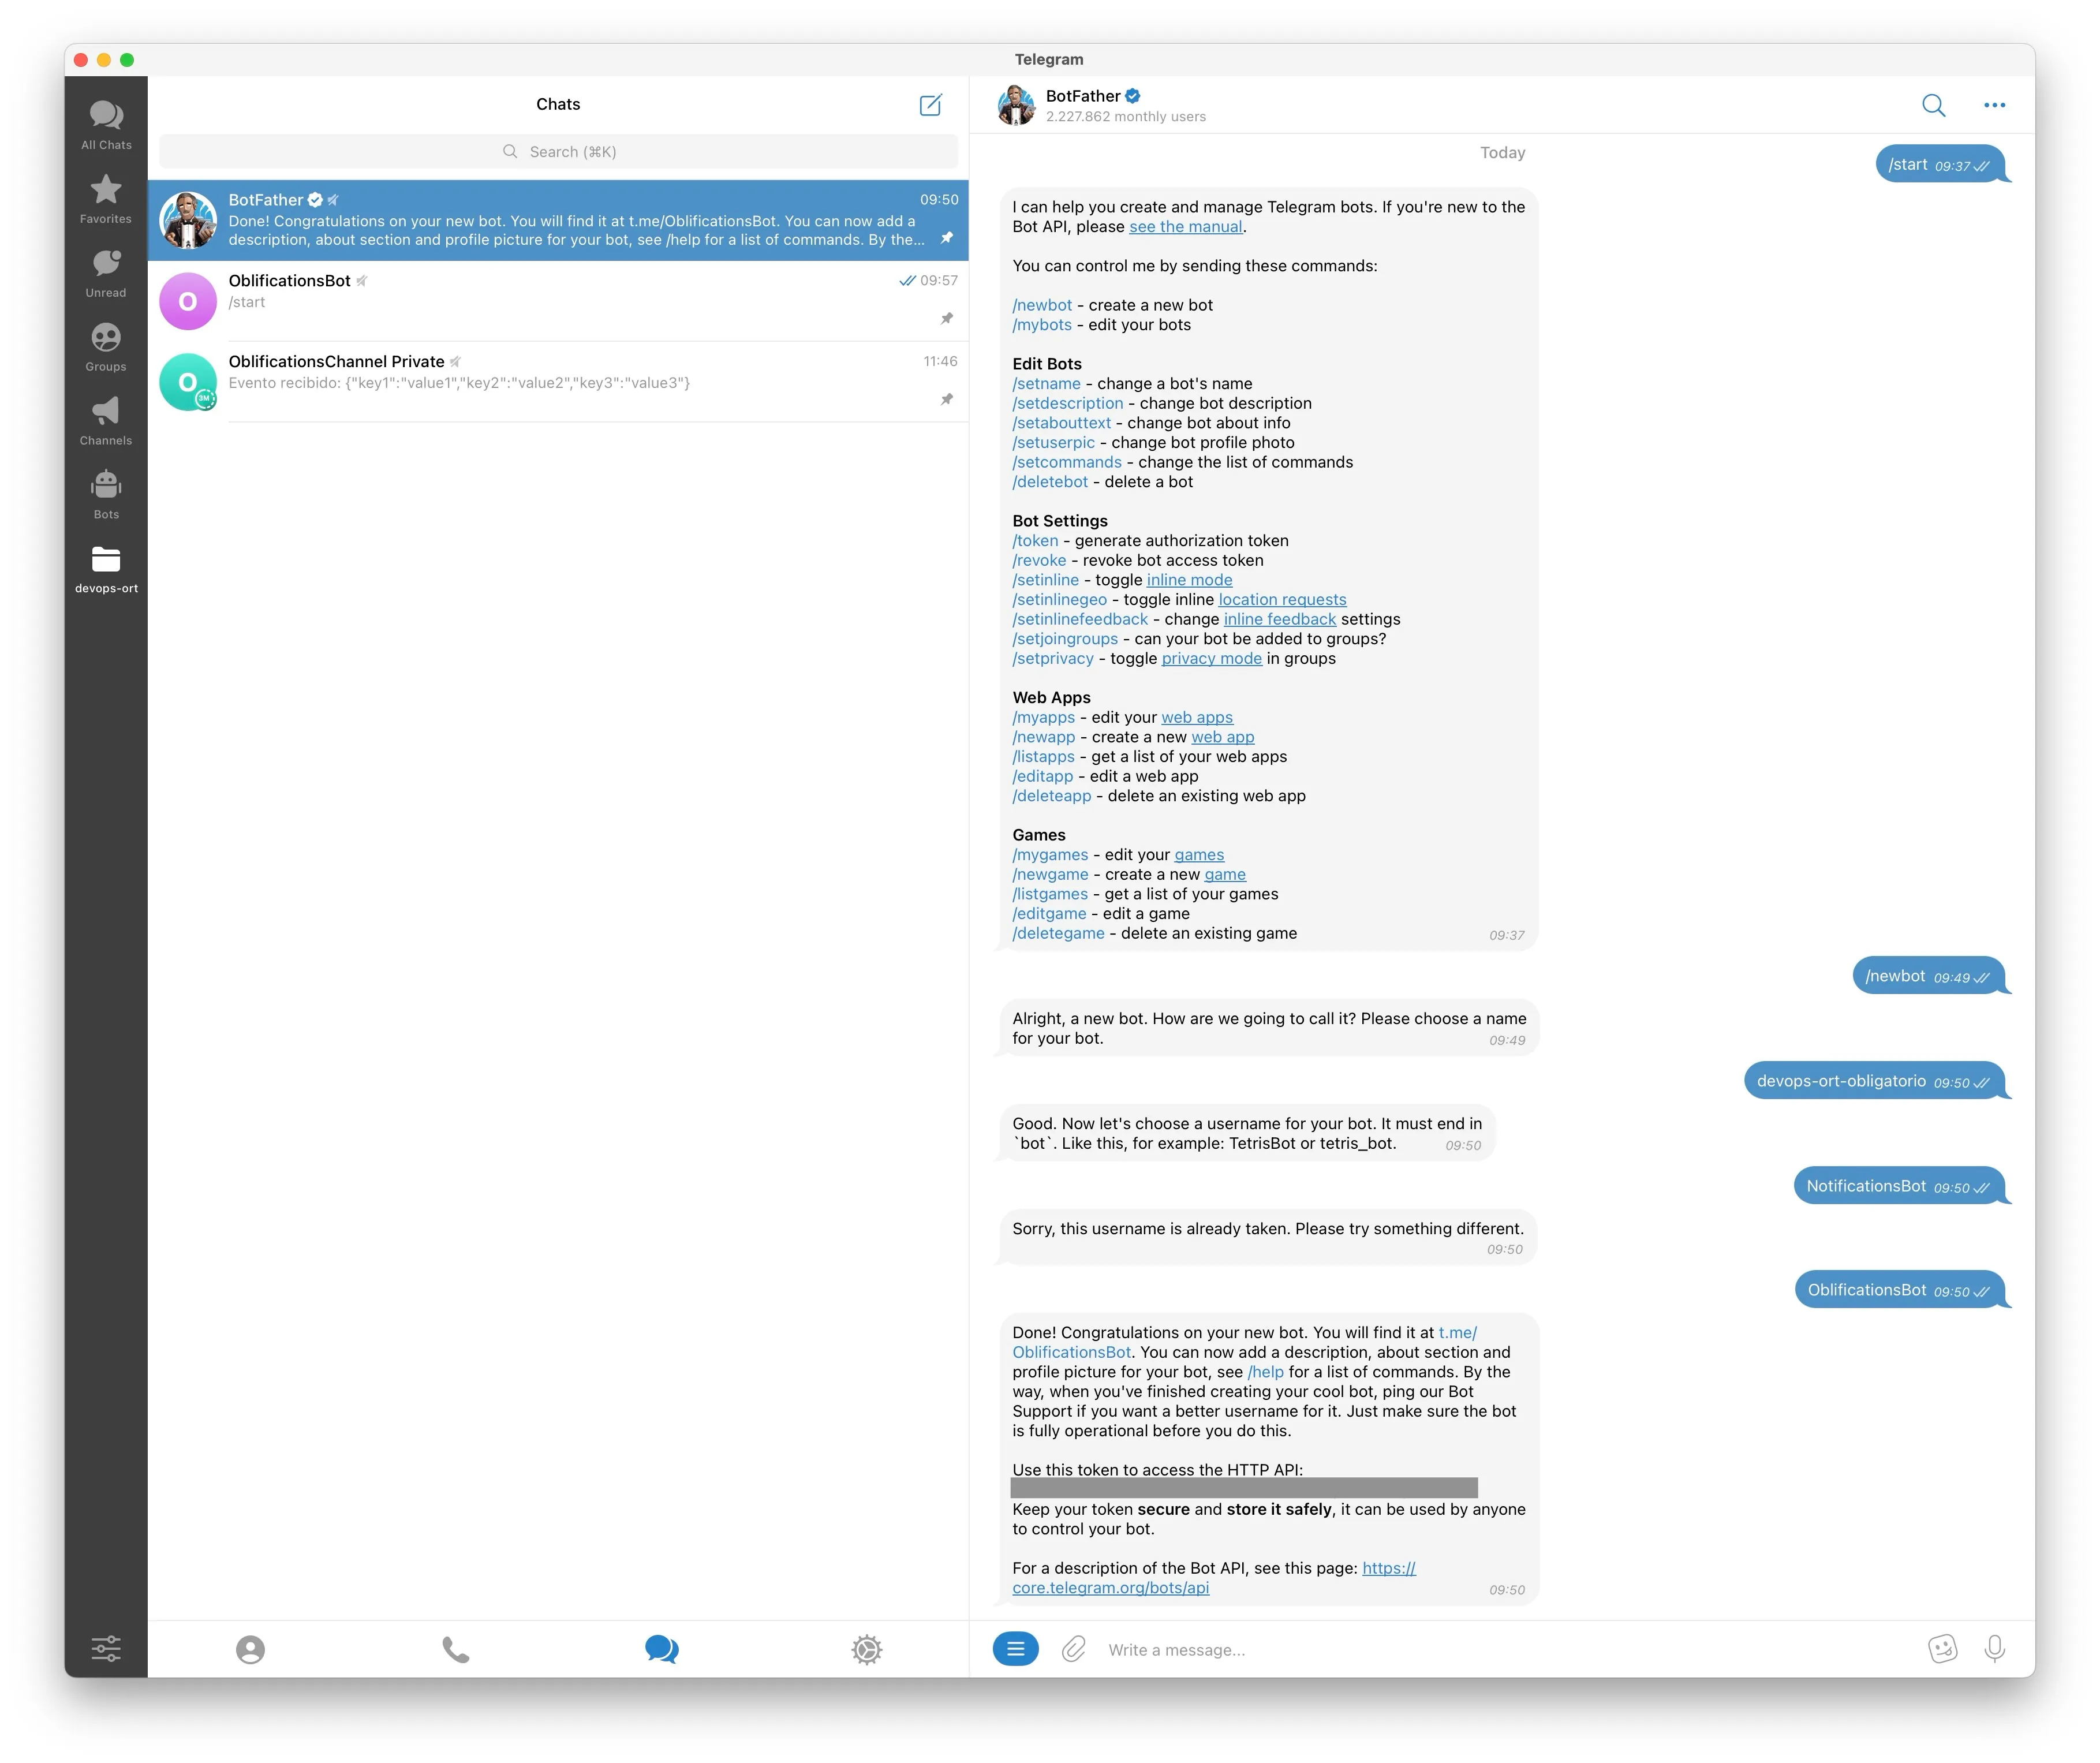The height and width of the screenshot is (1763, 2100).
Task: Record a voice message
Action: (1994, 1648)
